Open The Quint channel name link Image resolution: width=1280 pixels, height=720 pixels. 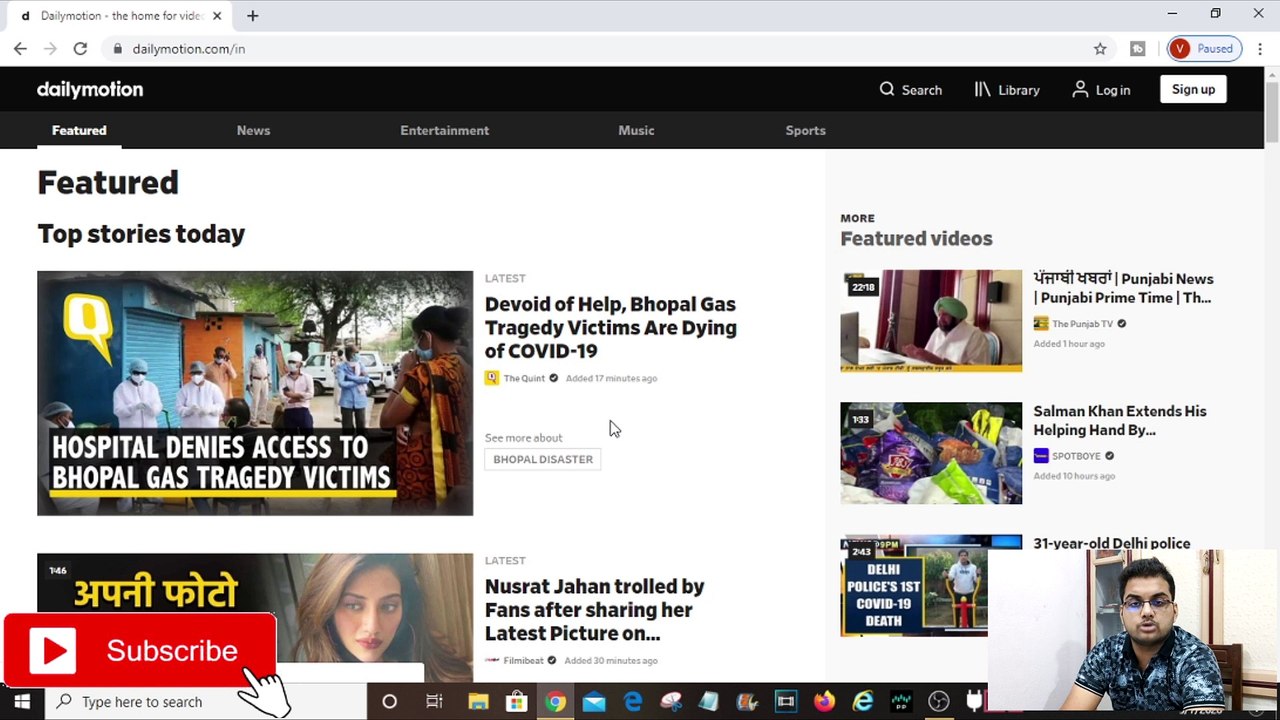coord(524,378)
